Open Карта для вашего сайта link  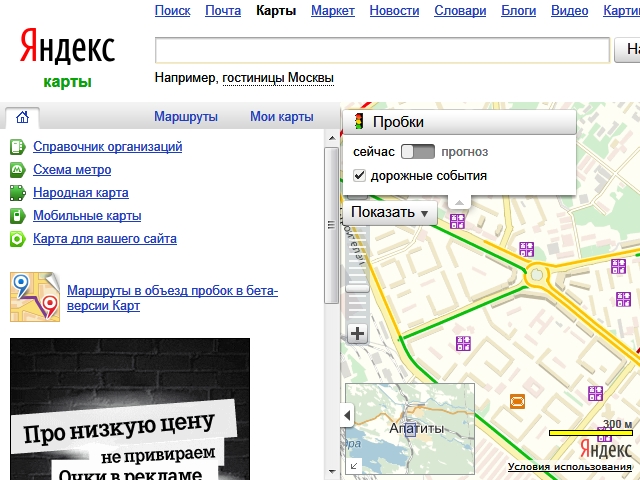[x=105, y=238]
